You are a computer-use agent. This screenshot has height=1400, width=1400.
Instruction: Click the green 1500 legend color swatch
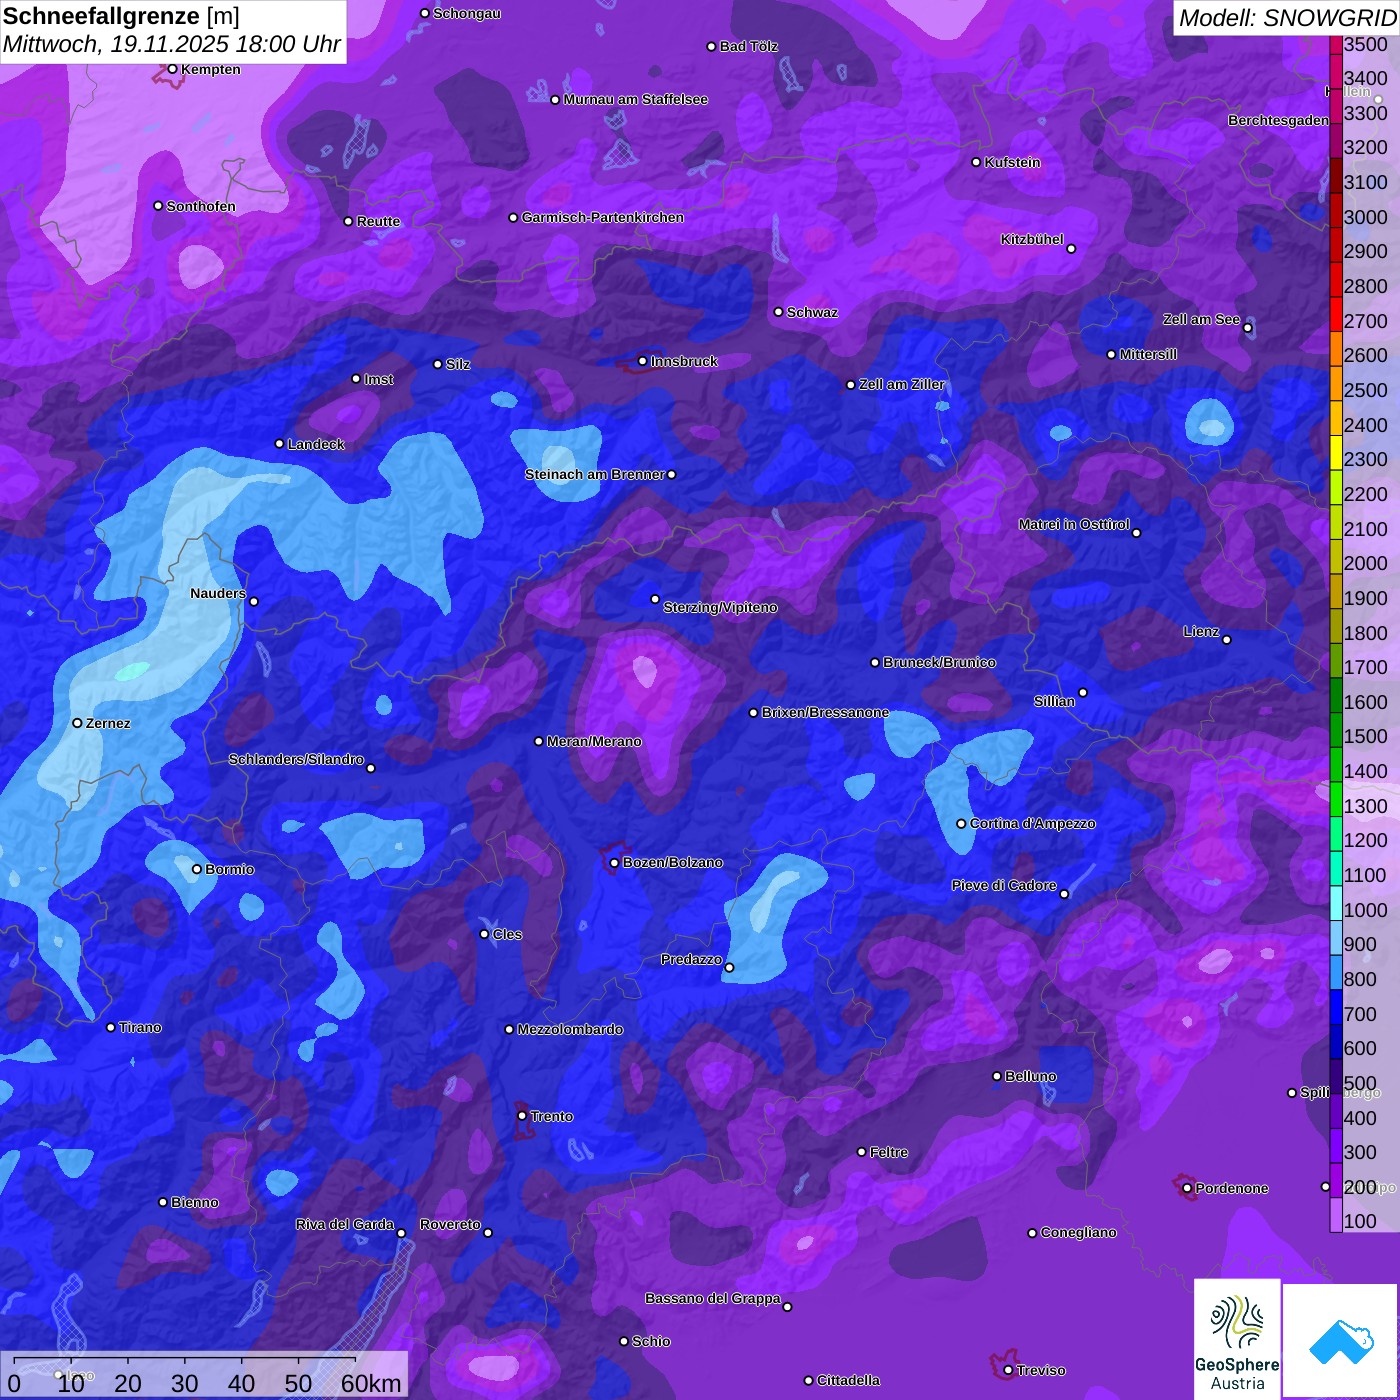pos(1336,730)
